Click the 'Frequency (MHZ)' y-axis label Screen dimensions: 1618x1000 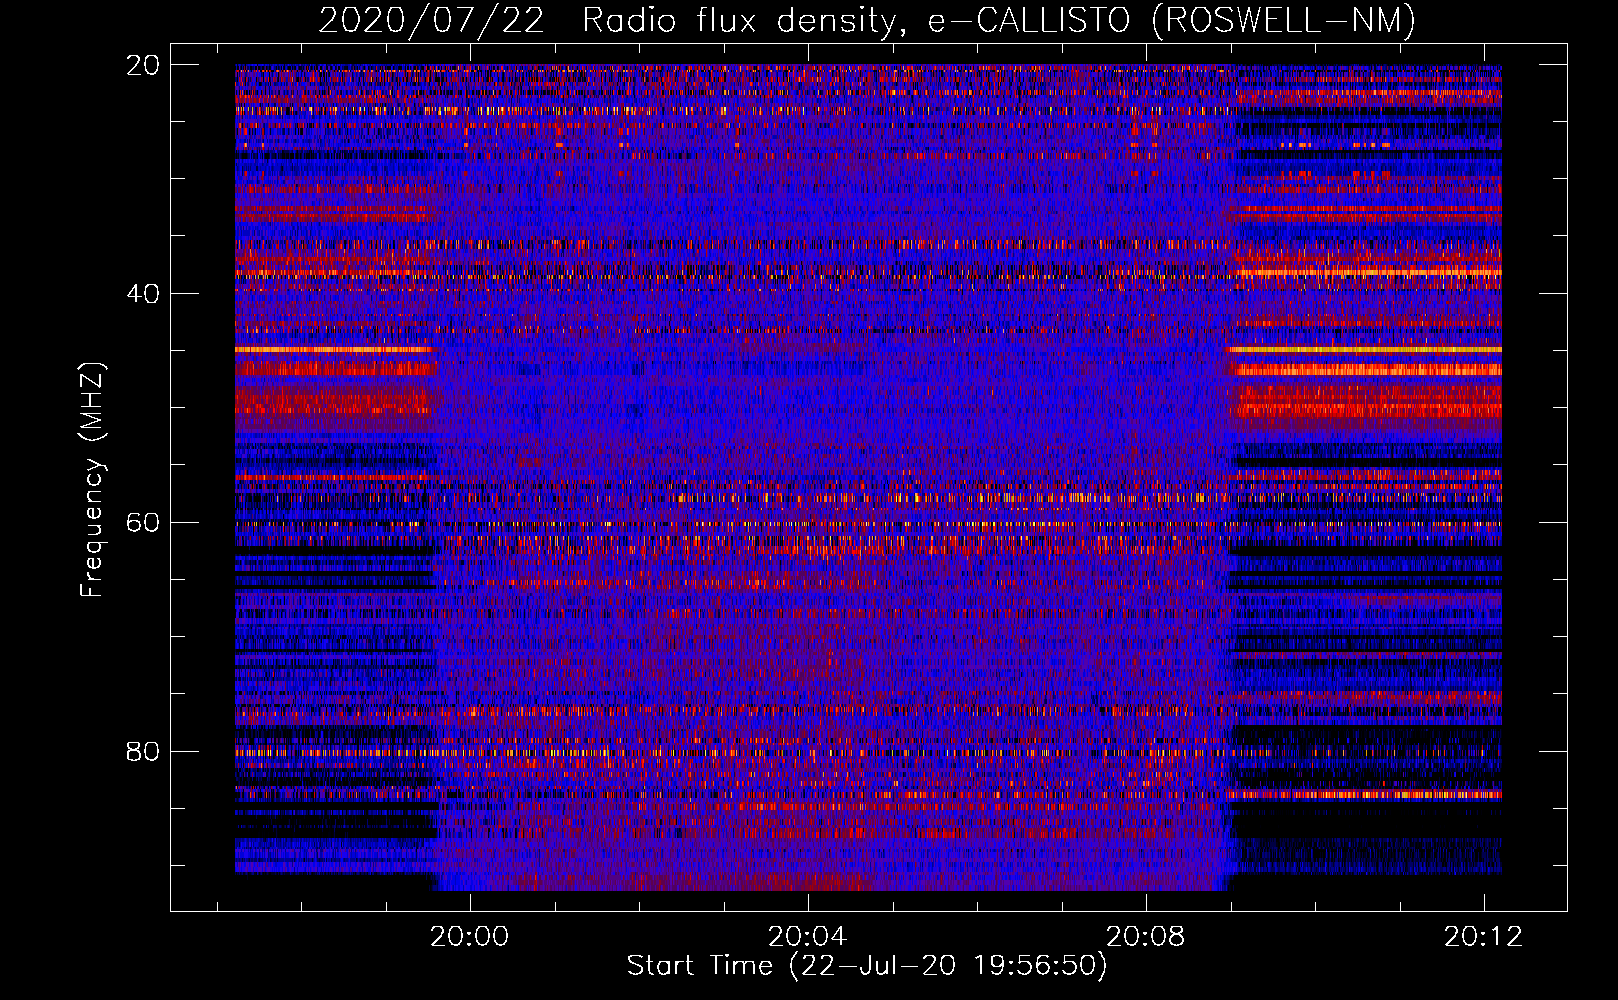[93, 479]
